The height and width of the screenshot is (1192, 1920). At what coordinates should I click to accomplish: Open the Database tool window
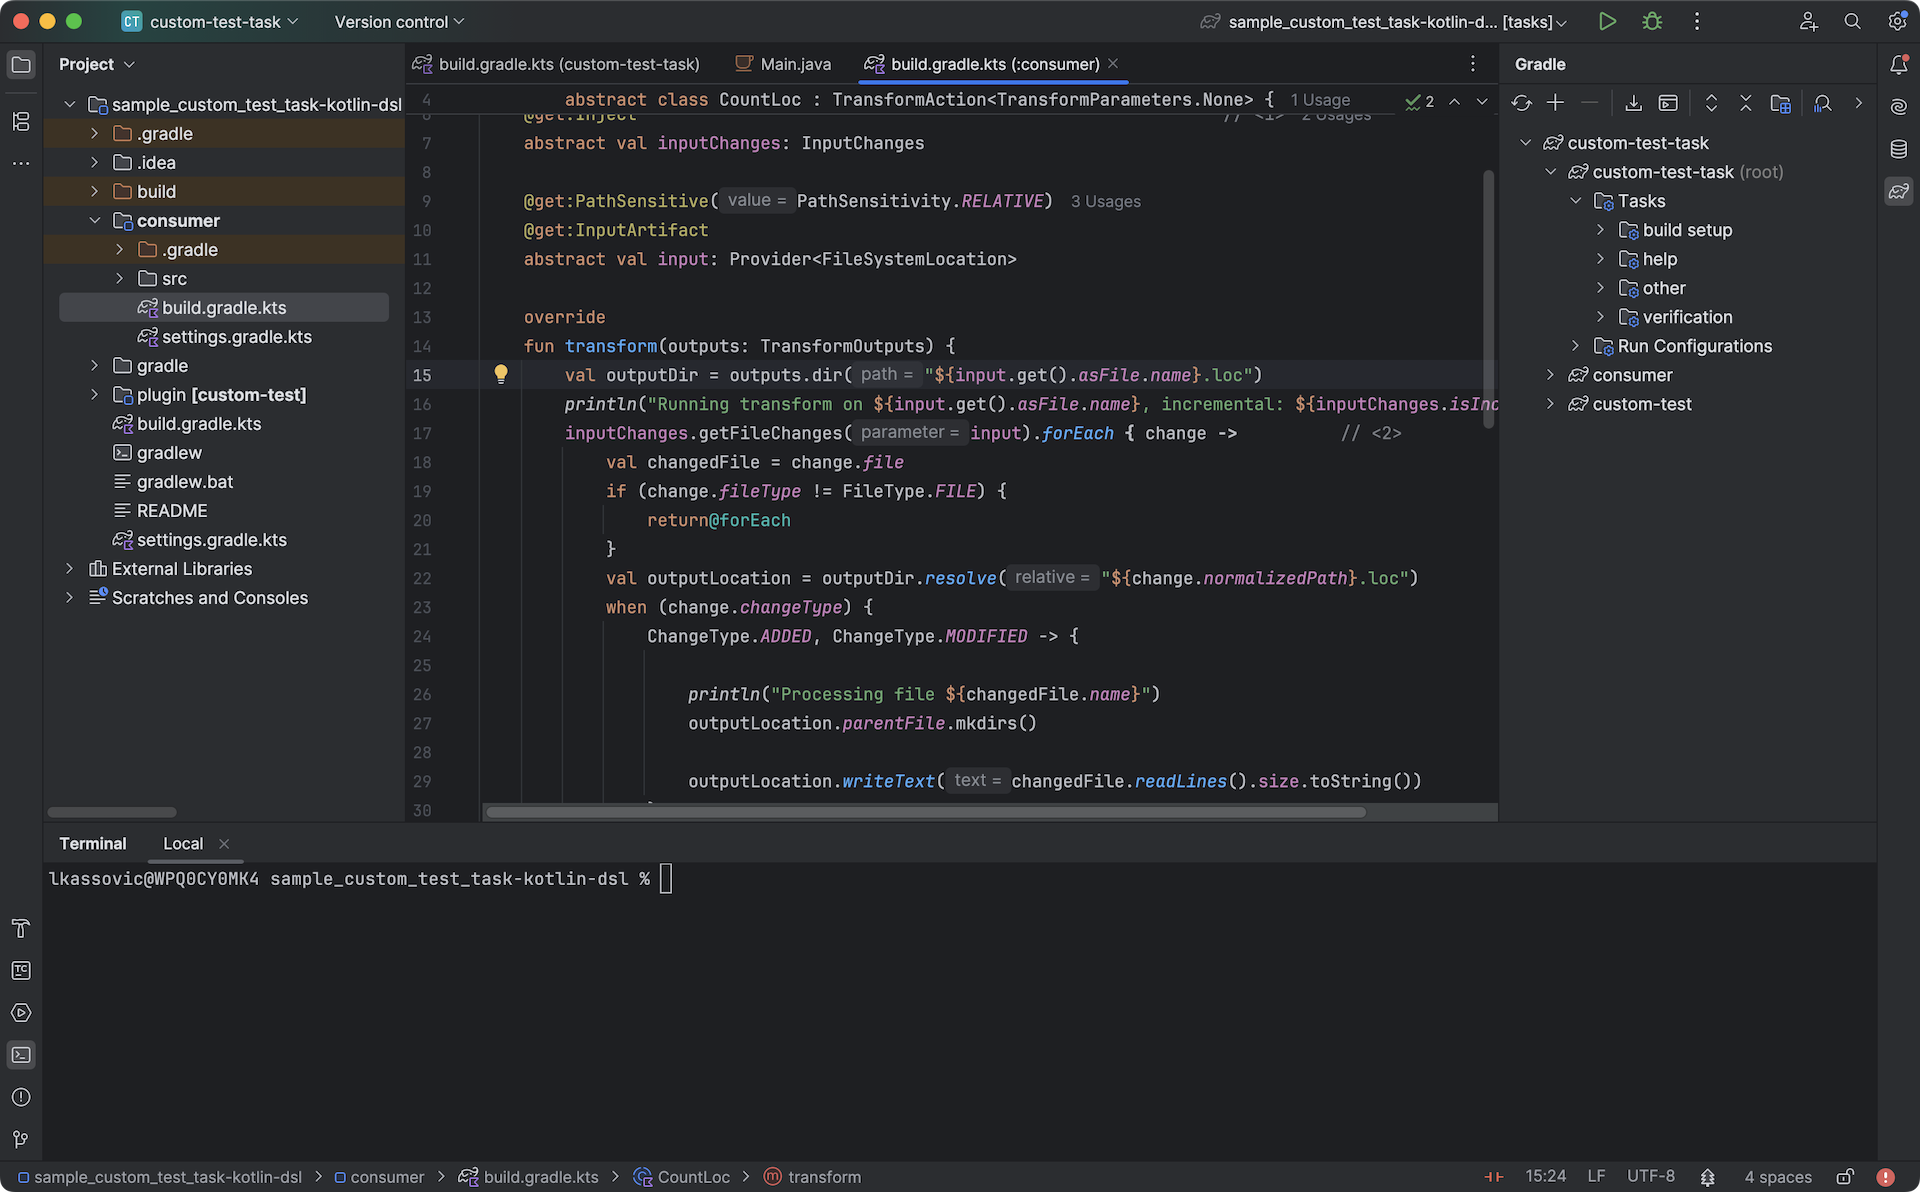tap(1898, 149)
